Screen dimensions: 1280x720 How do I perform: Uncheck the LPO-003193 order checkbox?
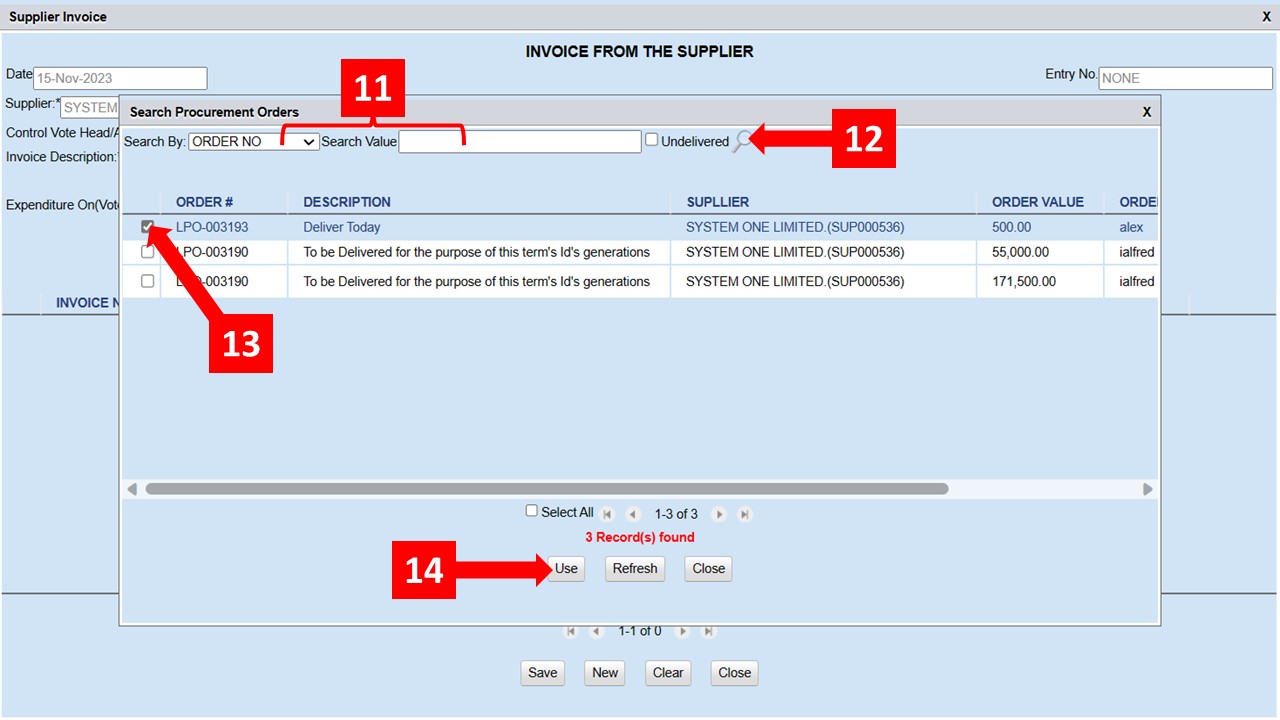[148, 227]
